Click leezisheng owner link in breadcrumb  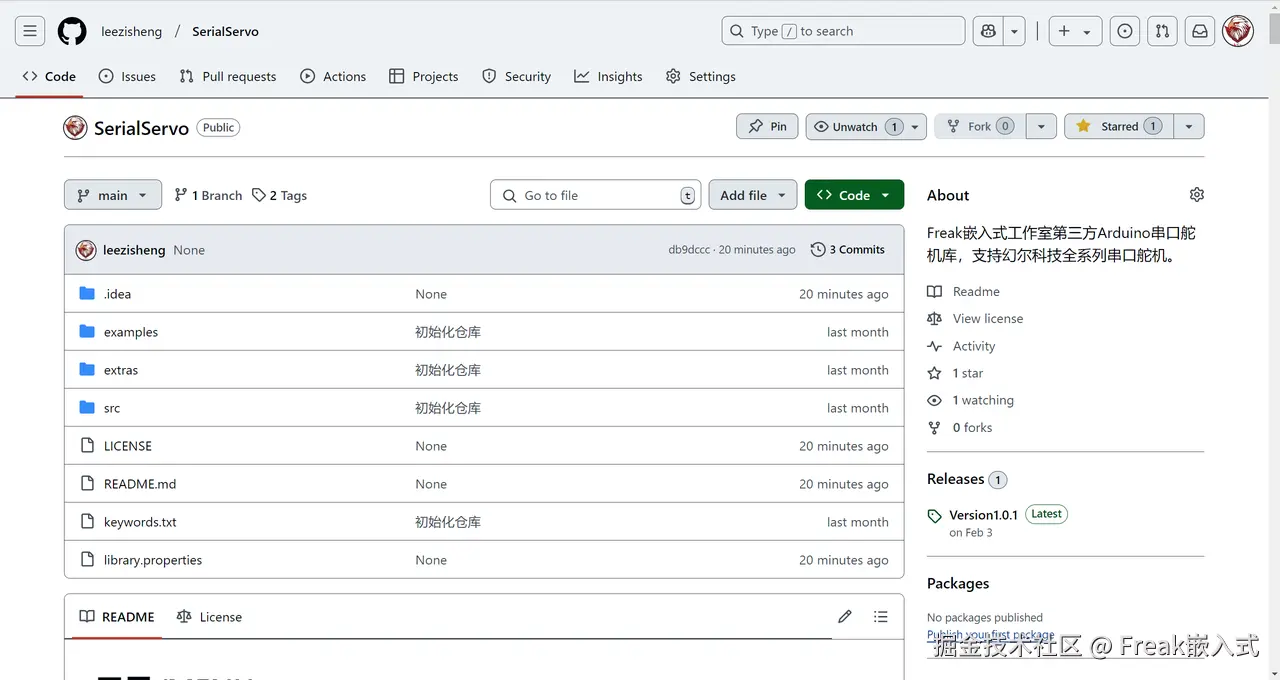coord(131,31)
